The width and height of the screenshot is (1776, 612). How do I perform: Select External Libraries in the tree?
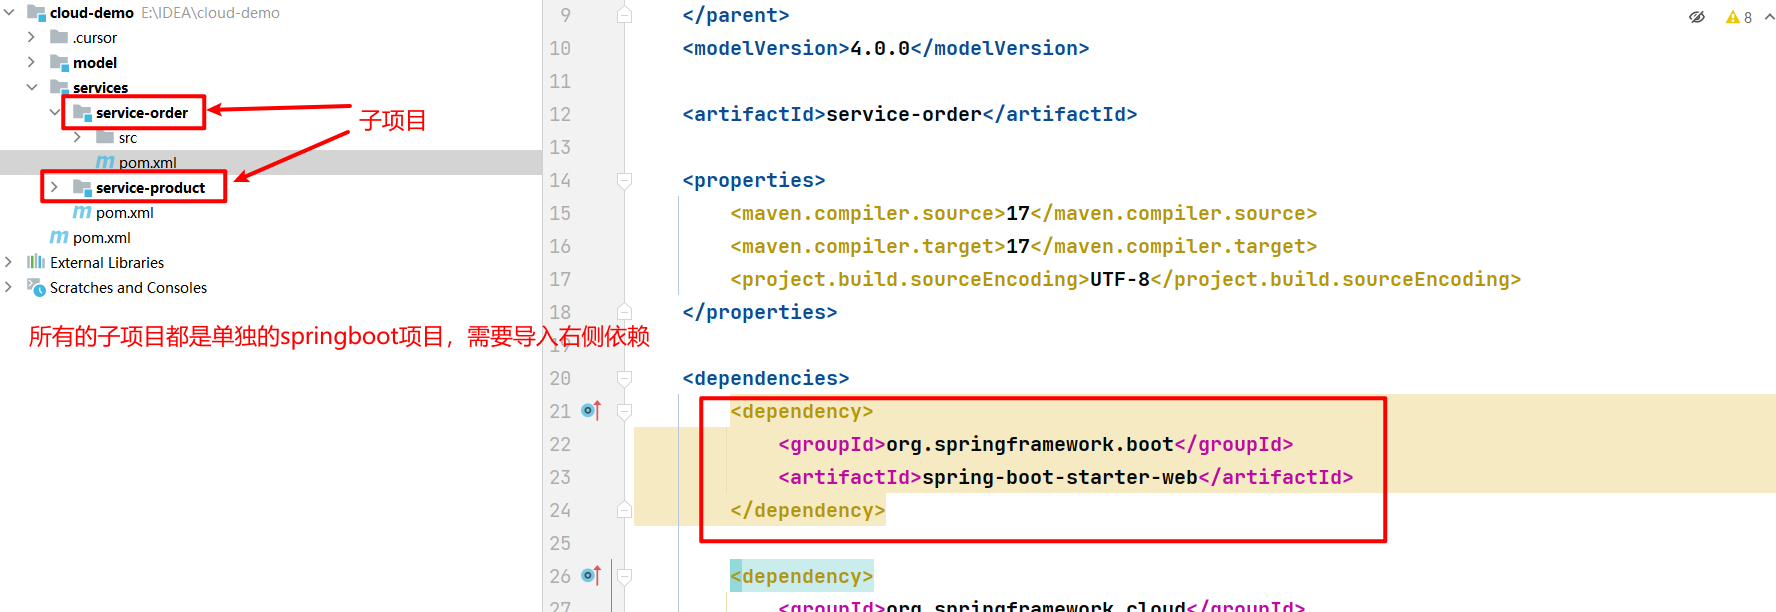107,262
